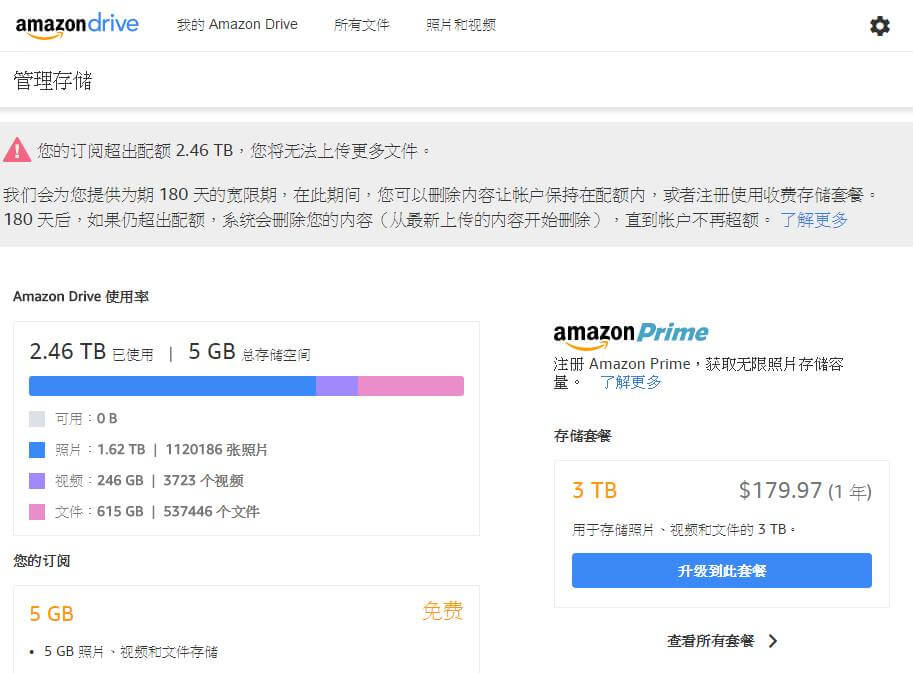Click the blue photos legend square
The width and height of the screenshot is (913, 673).
[37, 450]
